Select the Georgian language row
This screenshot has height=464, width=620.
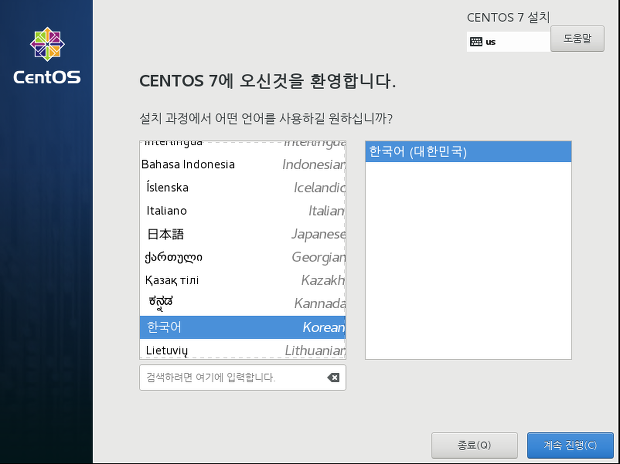(x=242, y=258)
